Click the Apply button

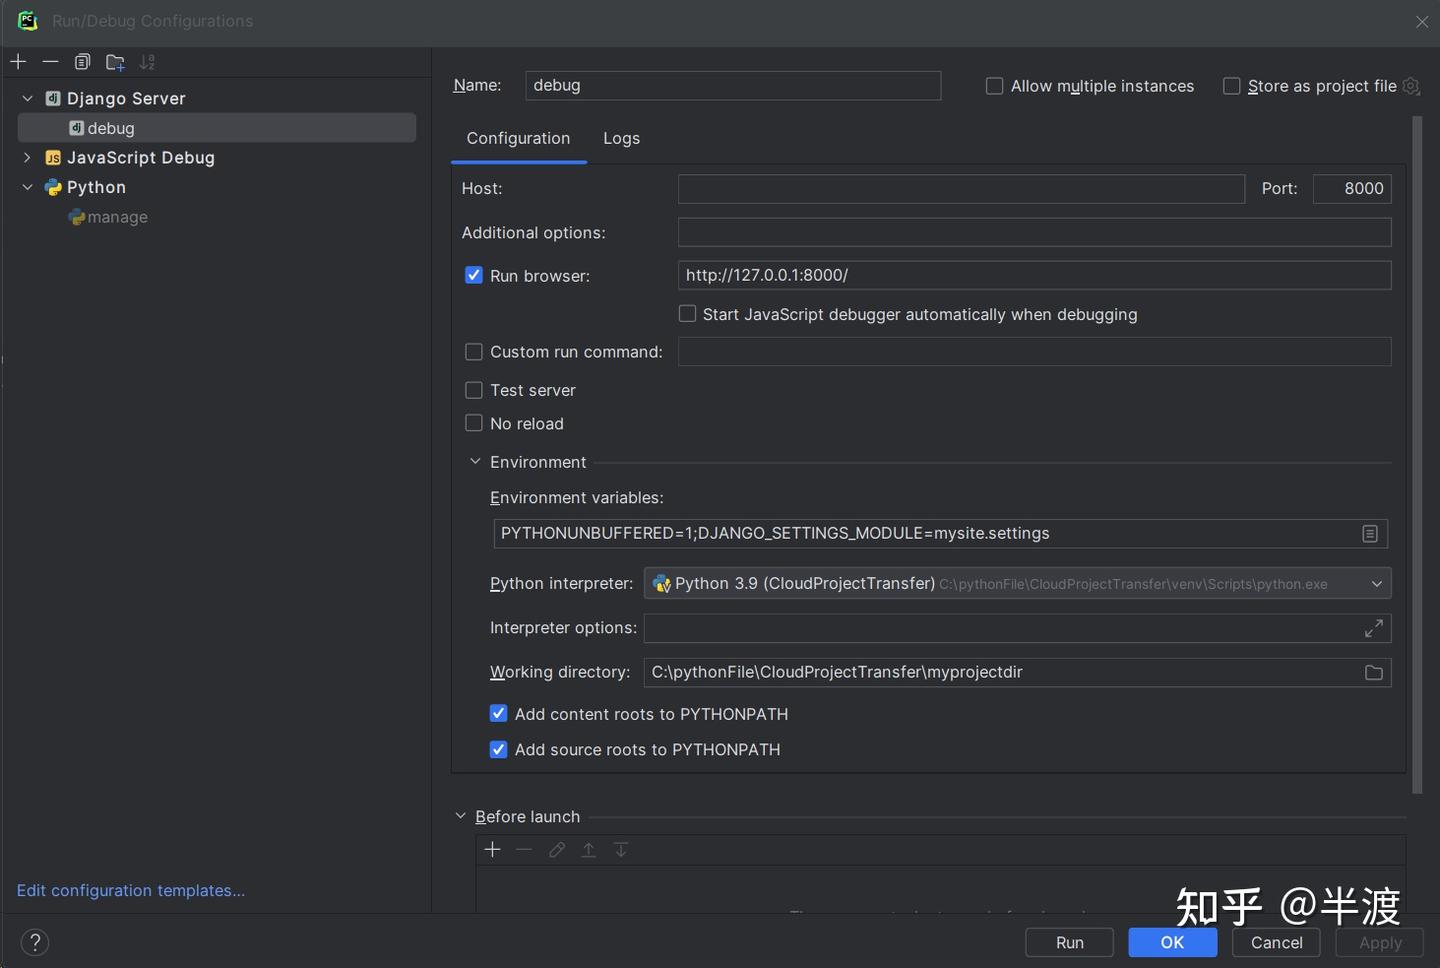(x=1380, y=941)
